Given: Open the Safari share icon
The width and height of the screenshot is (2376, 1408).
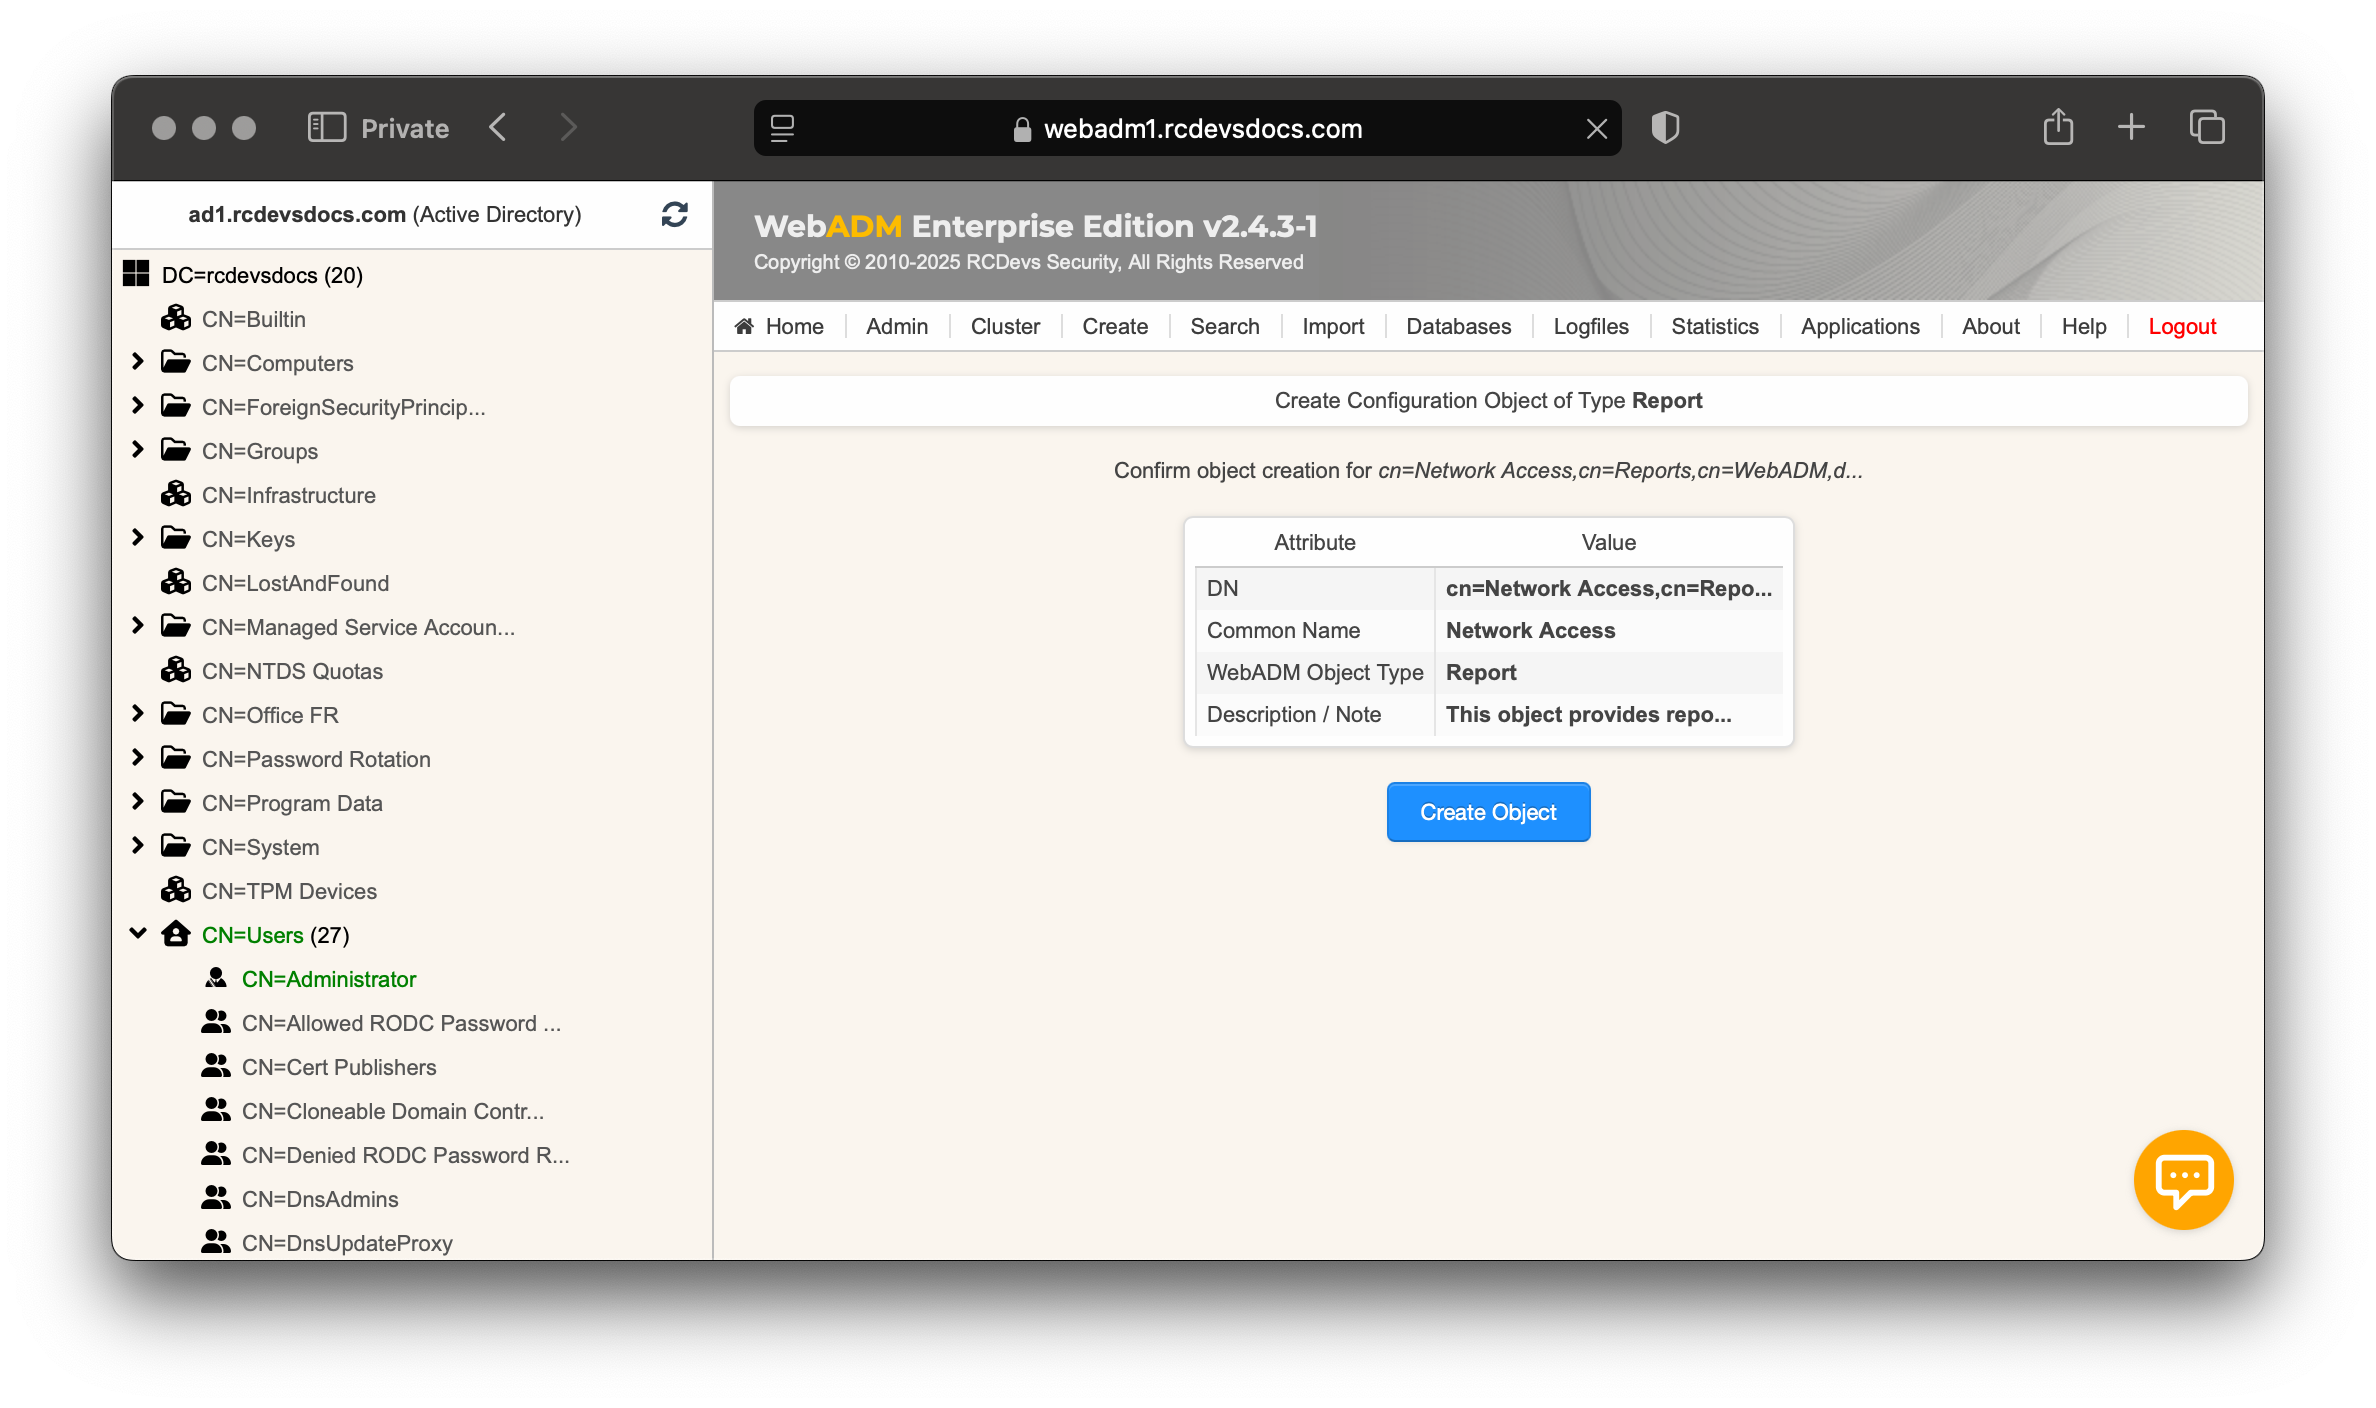Looking at the screenshot, I should point(2058,127).
